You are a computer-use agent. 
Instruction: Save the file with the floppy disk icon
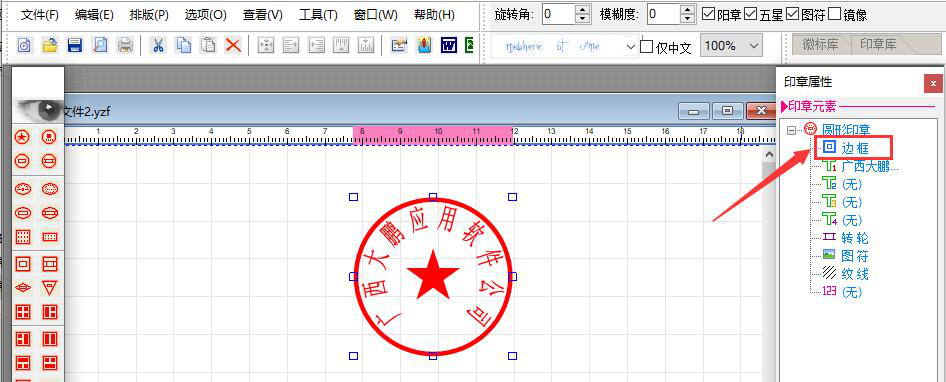tap(74, 45)
